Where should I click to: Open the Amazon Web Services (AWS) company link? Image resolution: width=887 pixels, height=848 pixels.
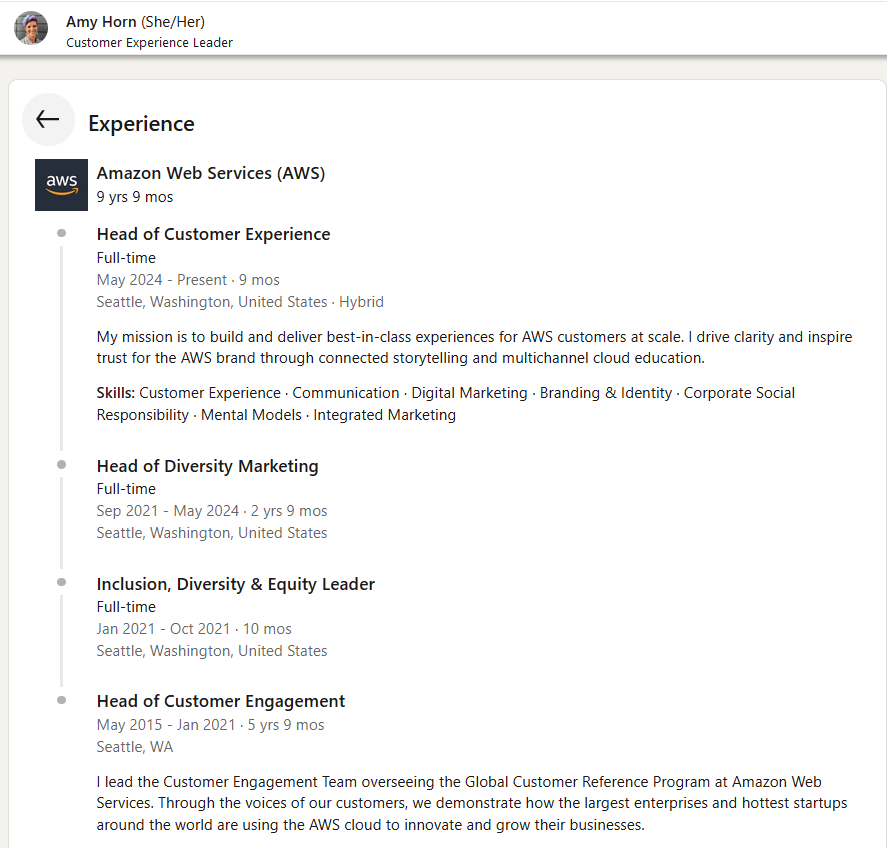point(211,173)
